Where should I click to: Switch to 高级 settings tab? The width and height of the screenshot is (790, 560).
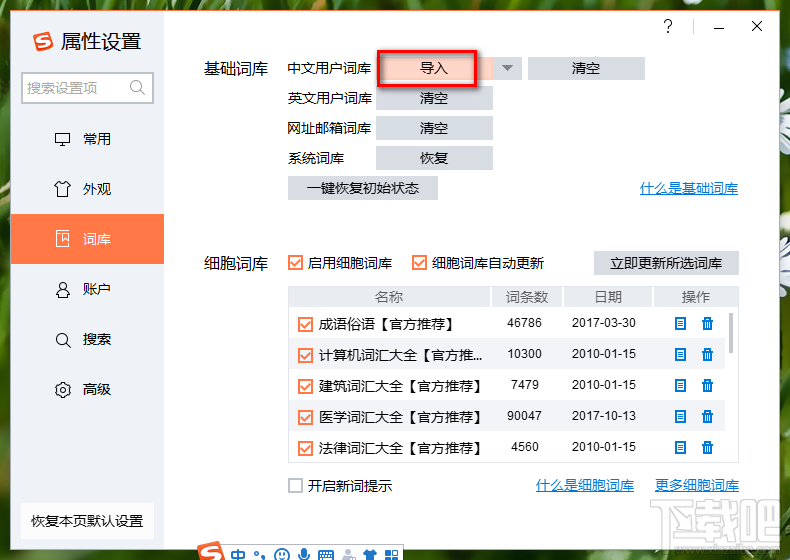coord(87,390)
